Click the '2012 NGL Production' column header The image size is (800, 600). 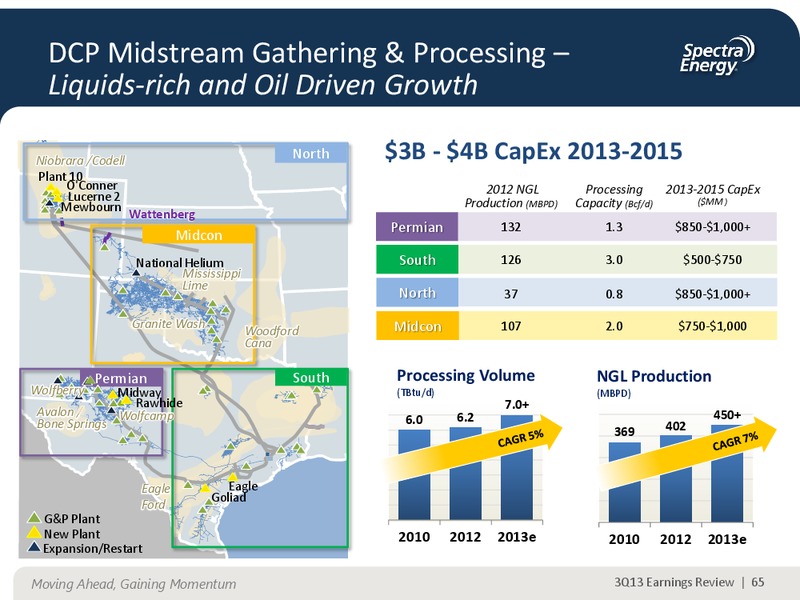click(x=511, y=196)
